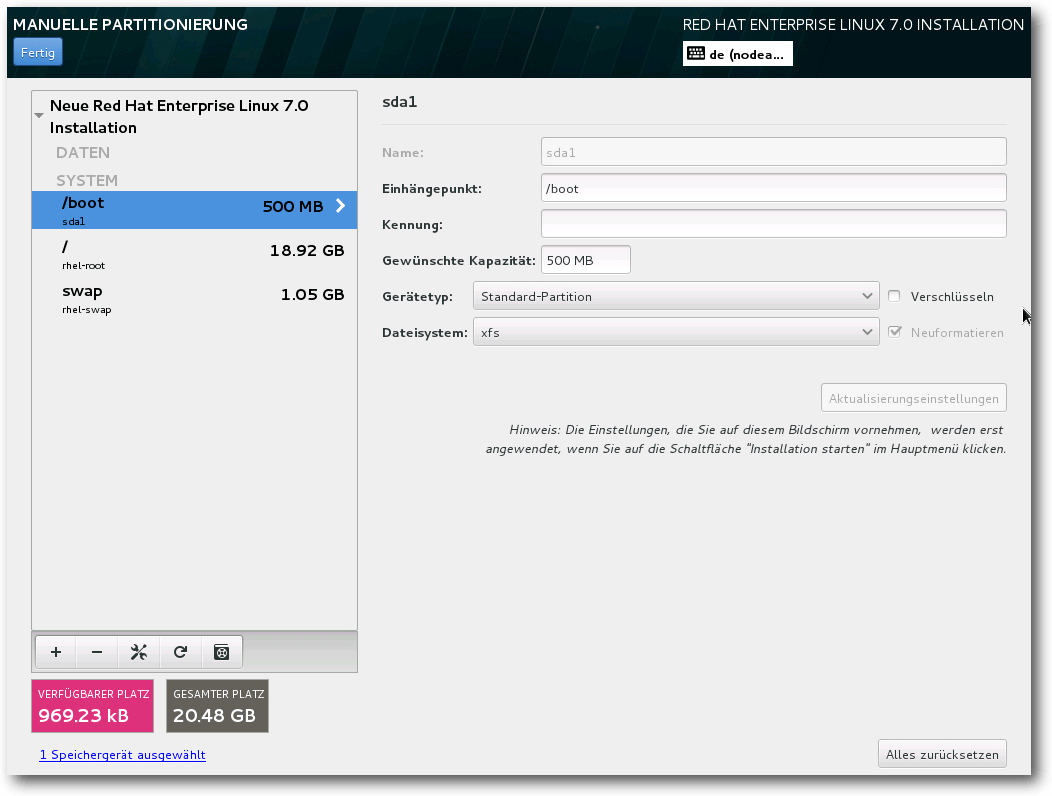The image size is (1052, 796).
Task: Click the disabled Name field sda1
Action: 773,152
